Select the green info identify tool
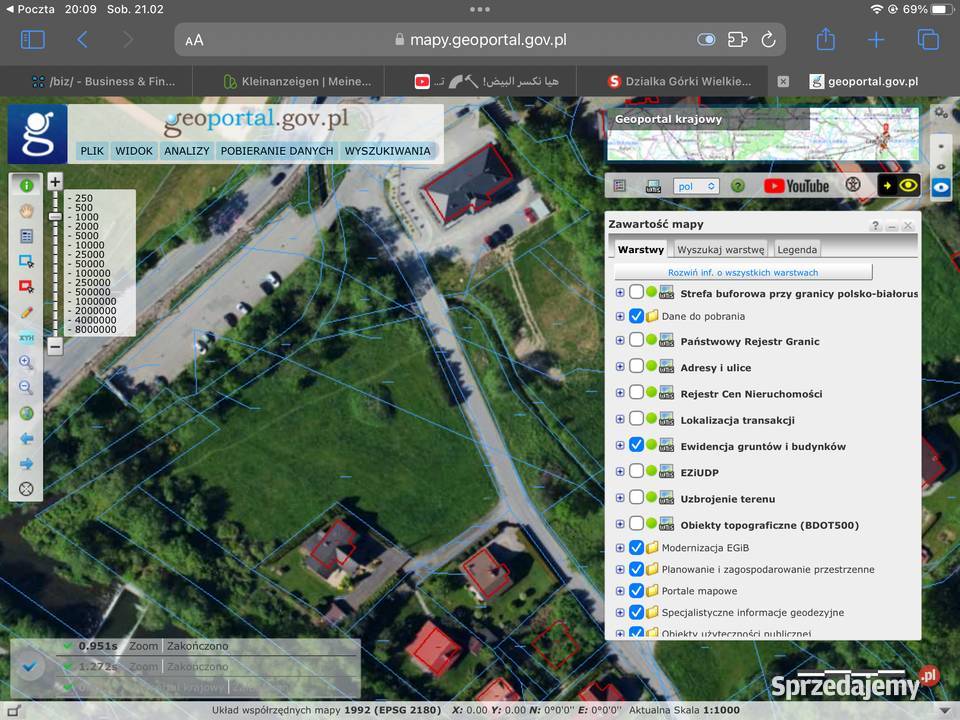 pos(26,185)
